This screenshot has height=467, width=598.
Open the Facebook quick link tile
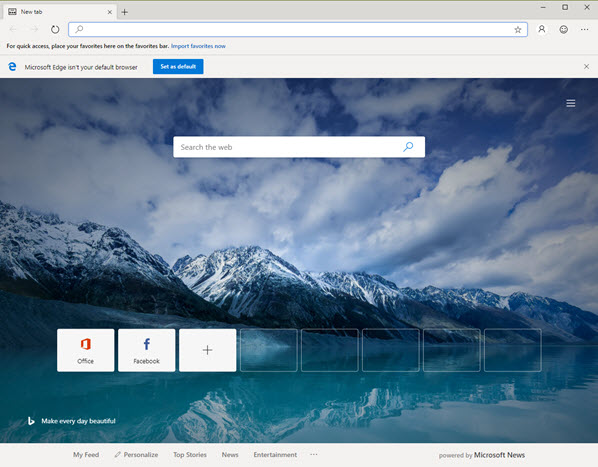[146, 350]
